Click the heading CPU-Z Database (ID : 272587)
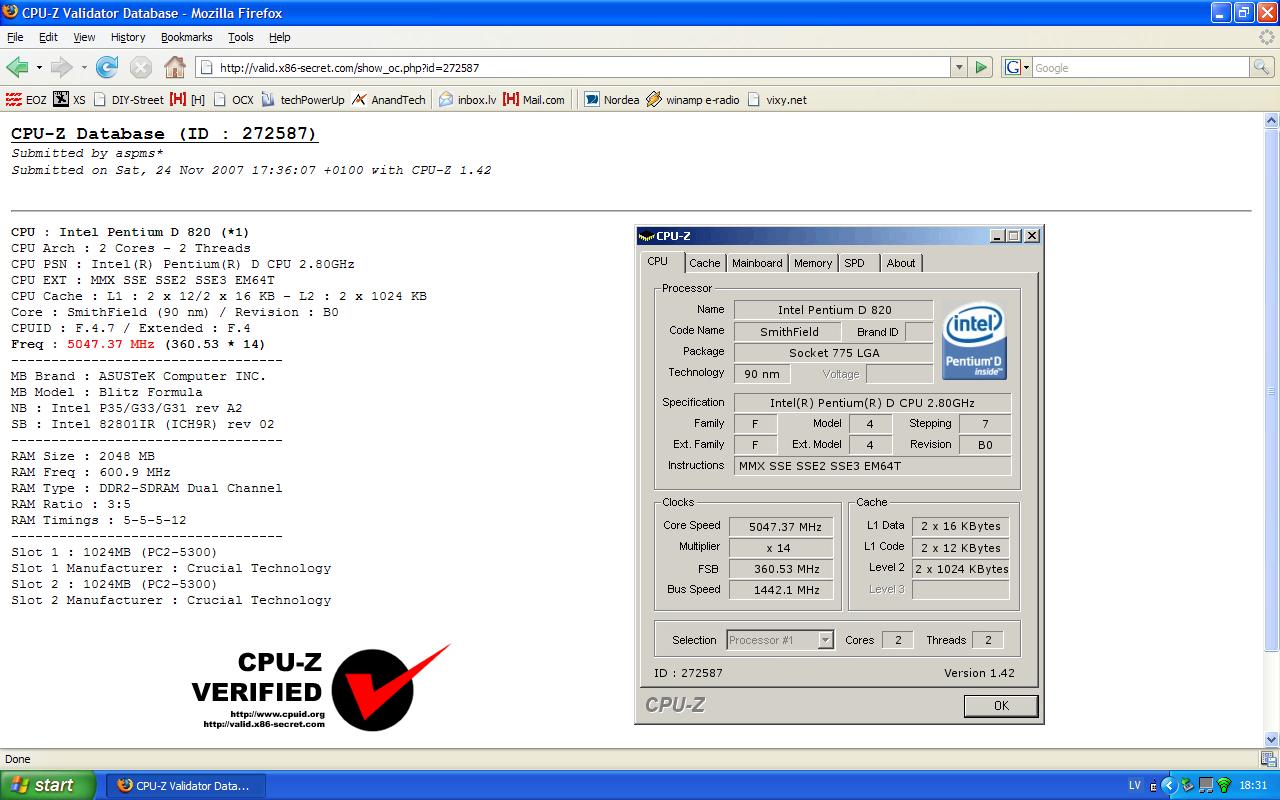 [x=164, y=134]
